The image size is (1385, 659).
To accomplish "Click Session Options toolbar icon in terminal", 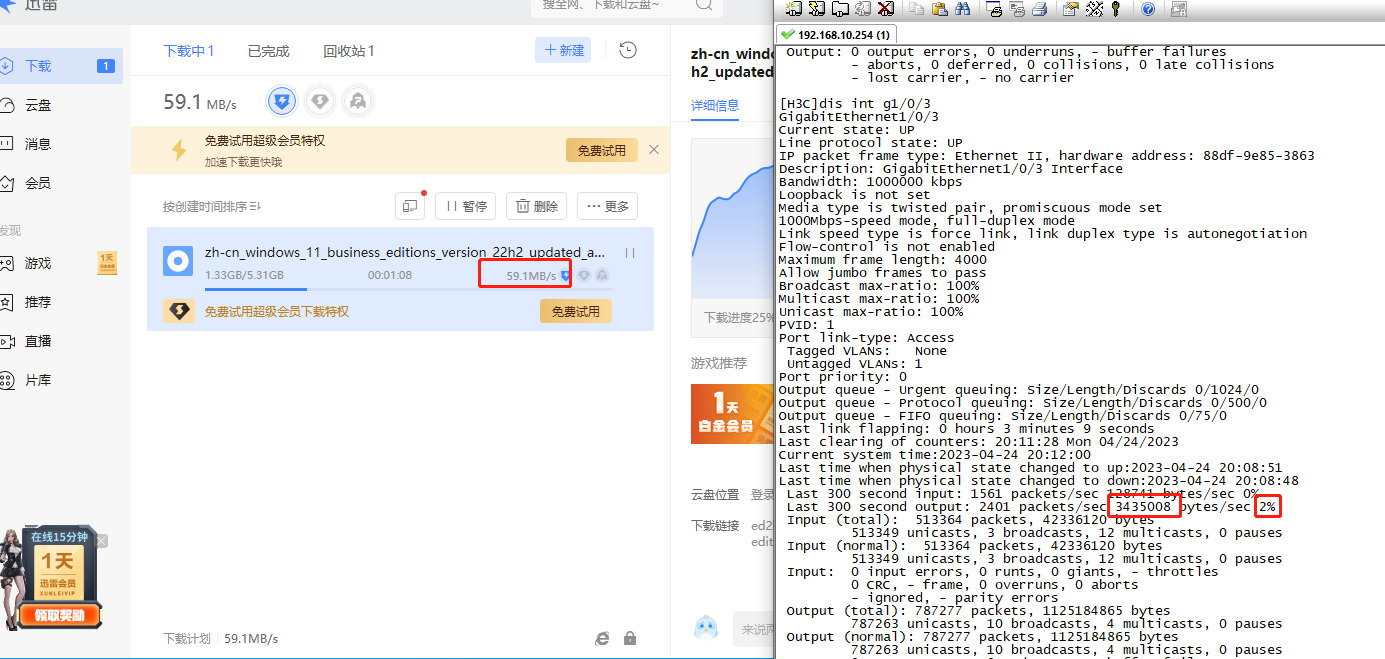I will pos(1070,9).
